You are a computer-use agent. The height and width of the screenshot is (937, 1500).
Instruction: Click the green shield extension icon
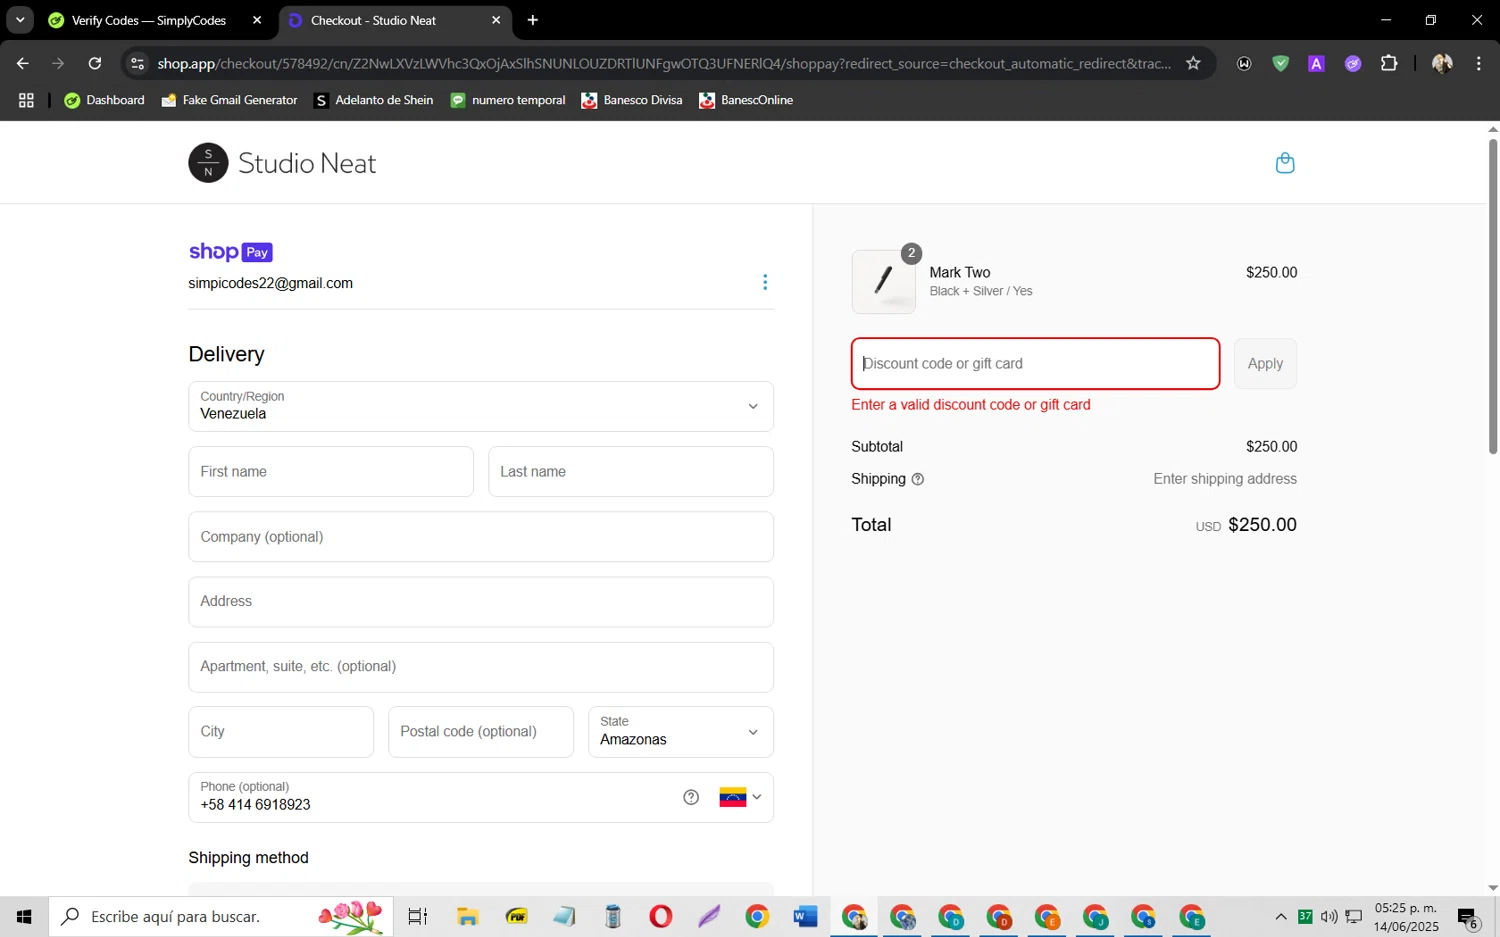click(1280, 63)
